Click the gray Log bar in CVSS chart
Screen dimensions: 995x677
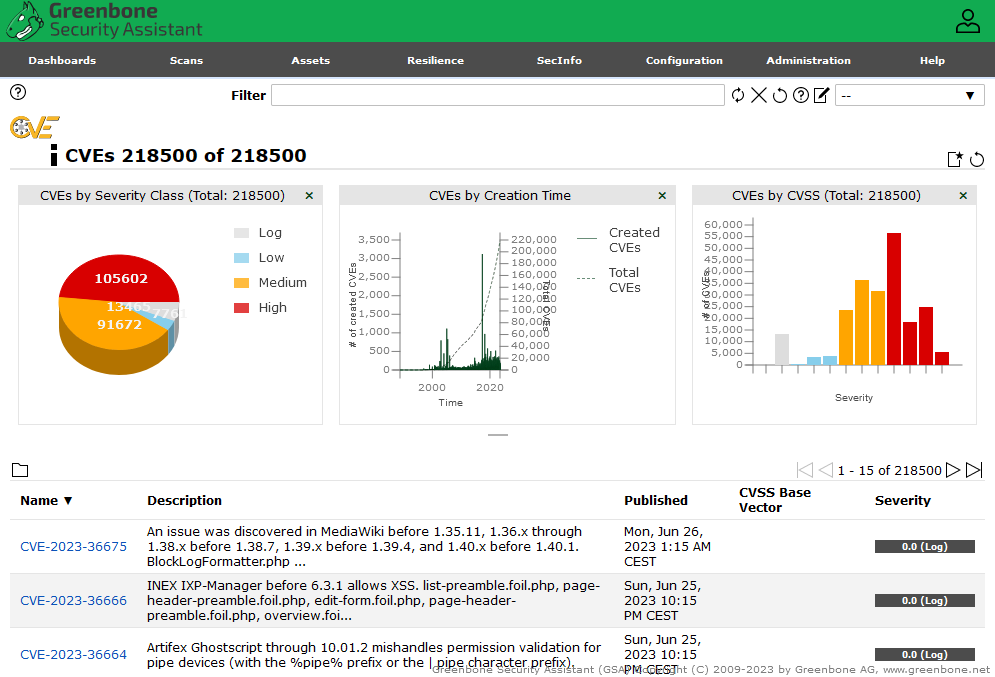click(x=782, y=349)
